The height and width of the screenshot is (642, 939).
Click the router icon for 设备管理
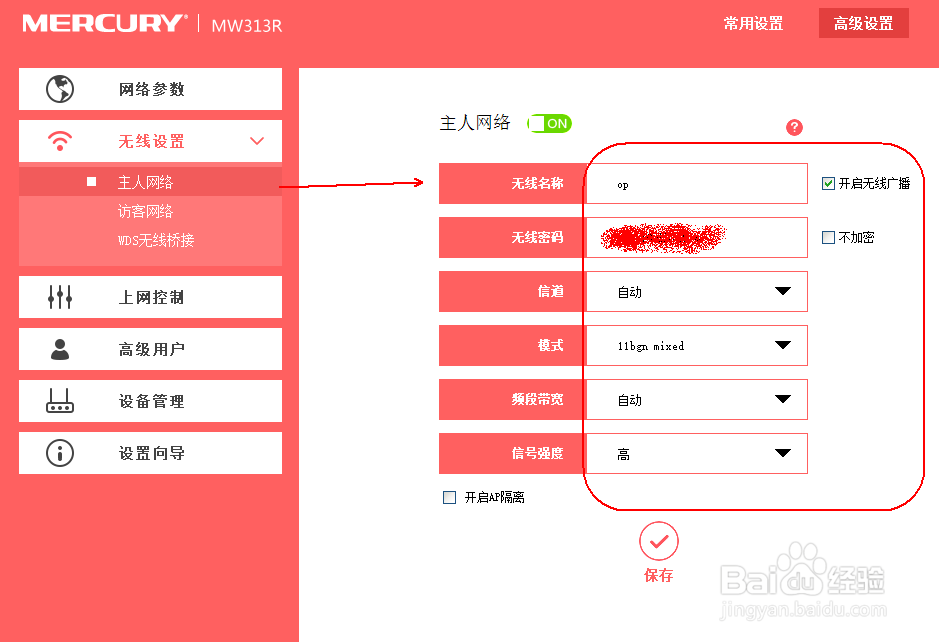click(60, 401)
